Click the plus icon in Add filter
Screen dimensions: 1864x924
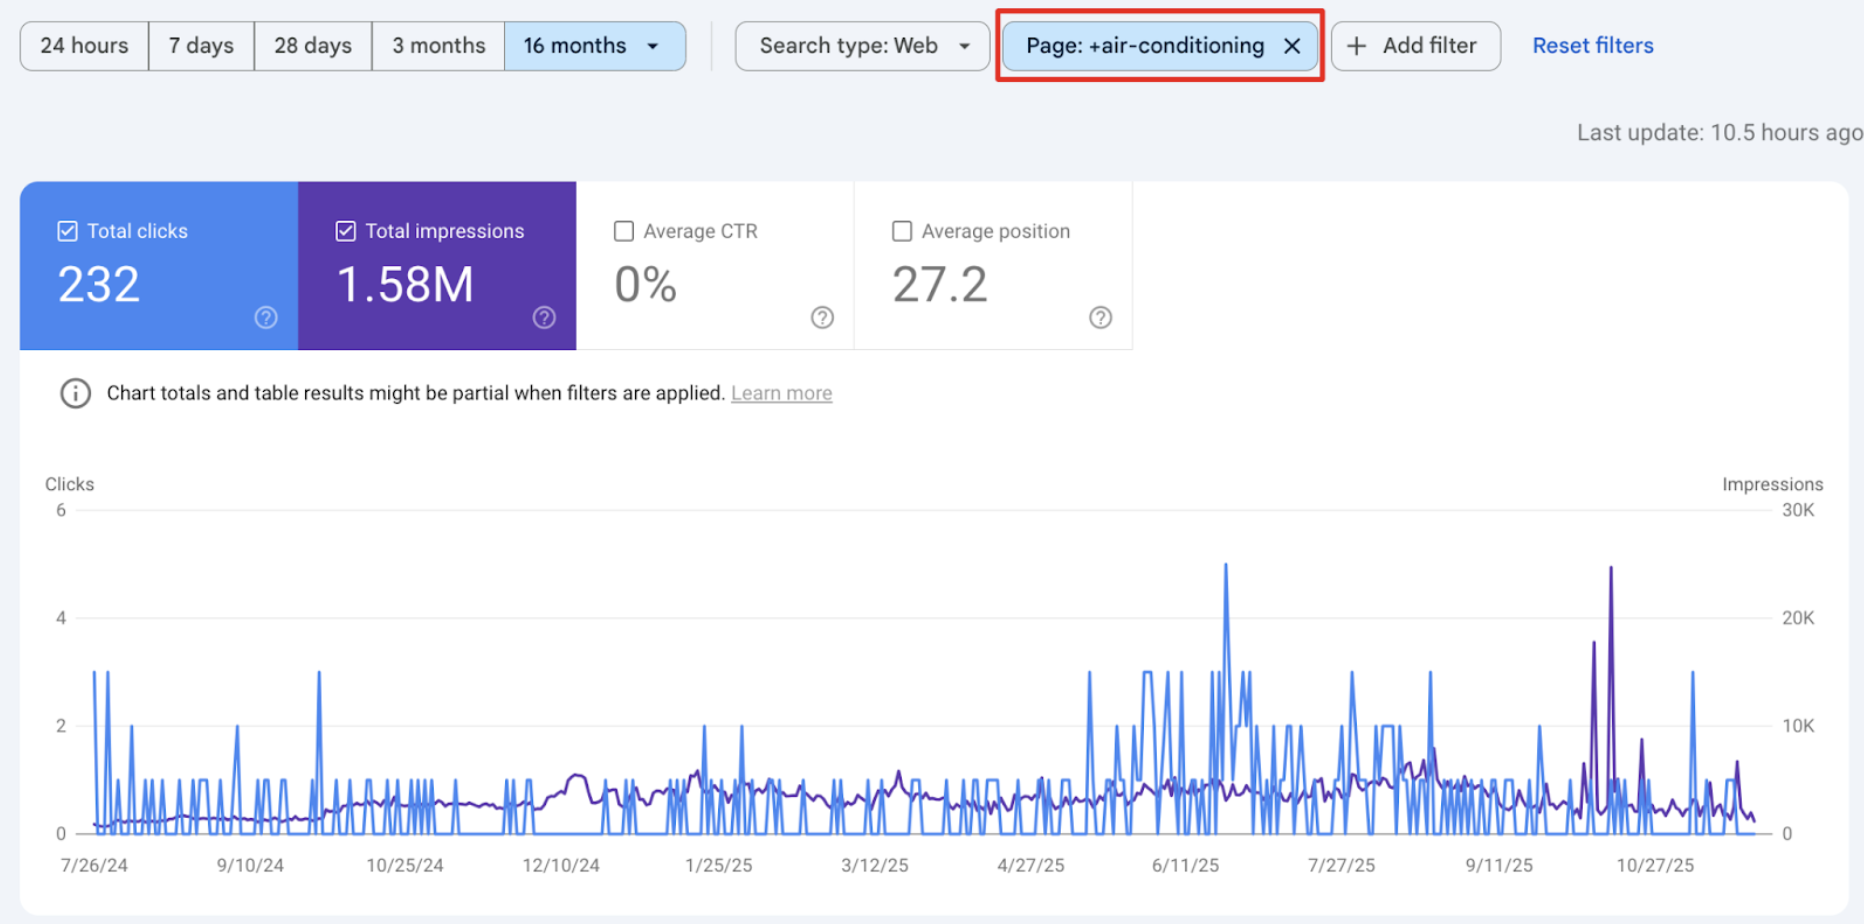(x=1357, y=46)
